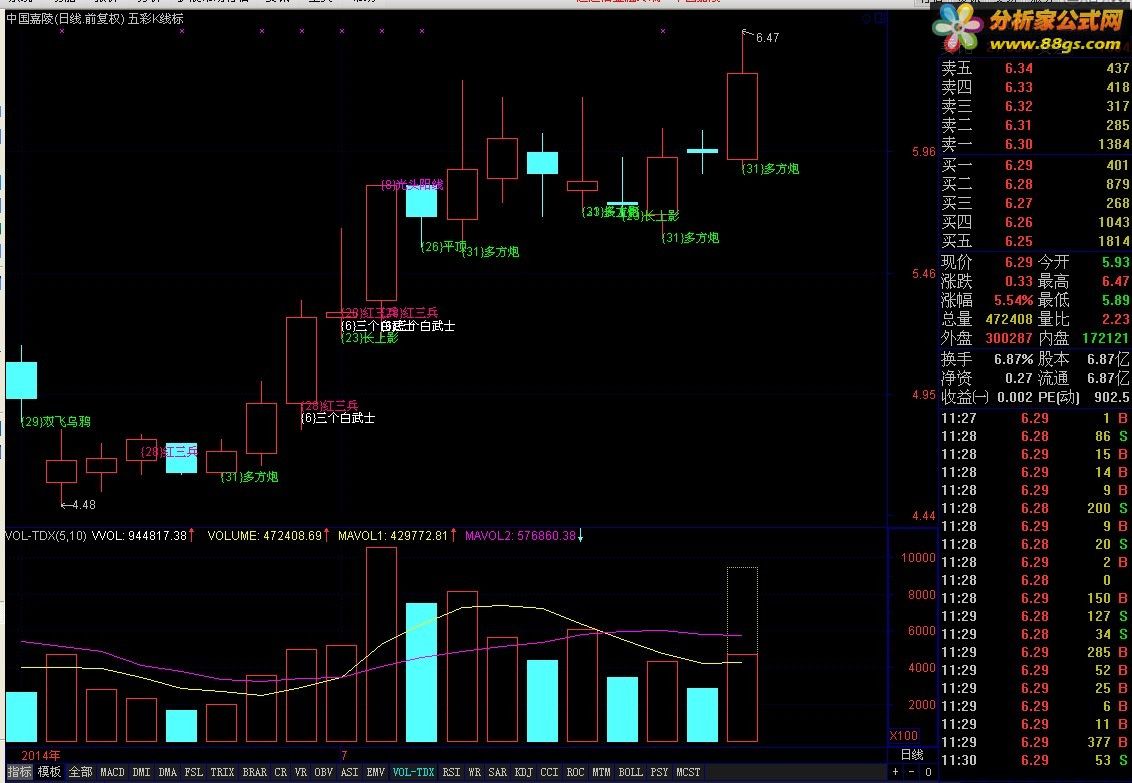Viewport: 1132px width, 783px height.
Task: Click the 现价 6.29 value
Action: (1019, 262)
